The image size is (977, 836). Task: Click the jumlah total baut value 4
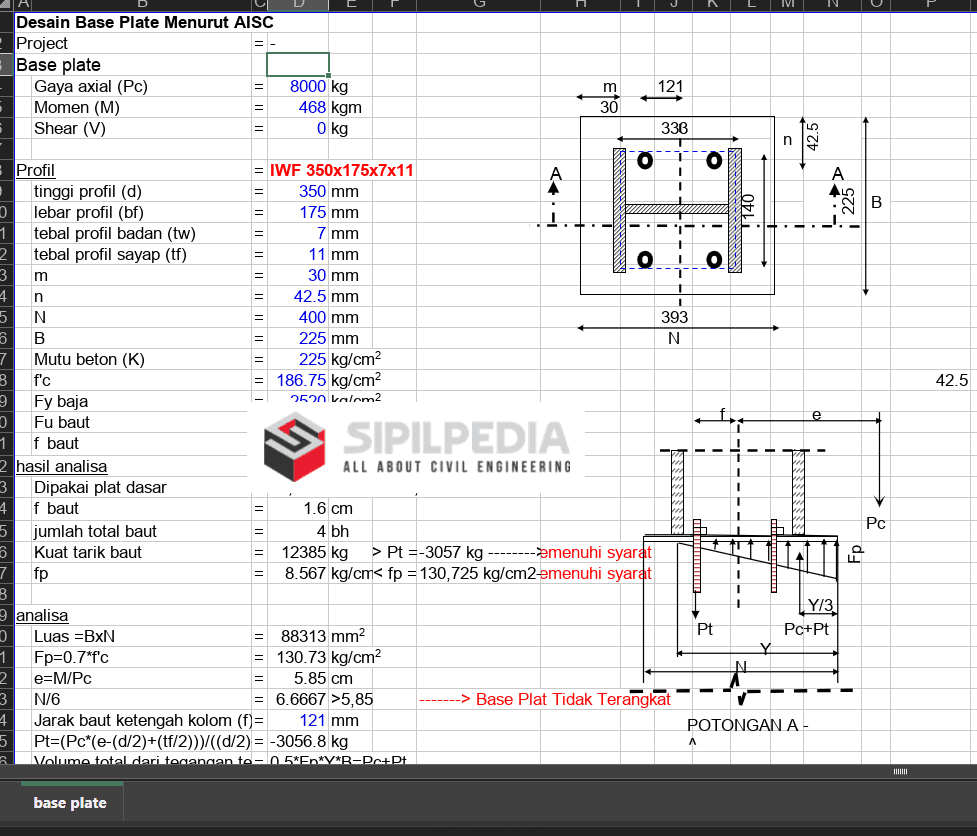pyautogui.click(x=298, y=531)
